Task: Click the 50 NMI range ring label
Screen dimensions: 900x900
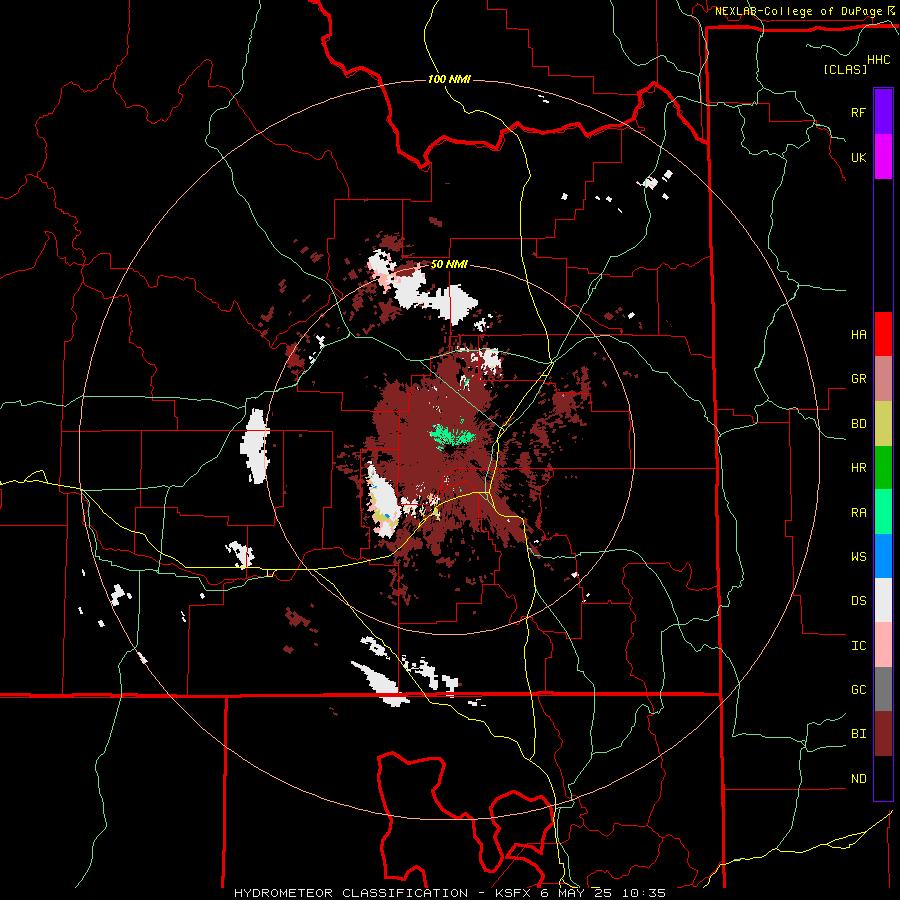Action: (449, 265)
